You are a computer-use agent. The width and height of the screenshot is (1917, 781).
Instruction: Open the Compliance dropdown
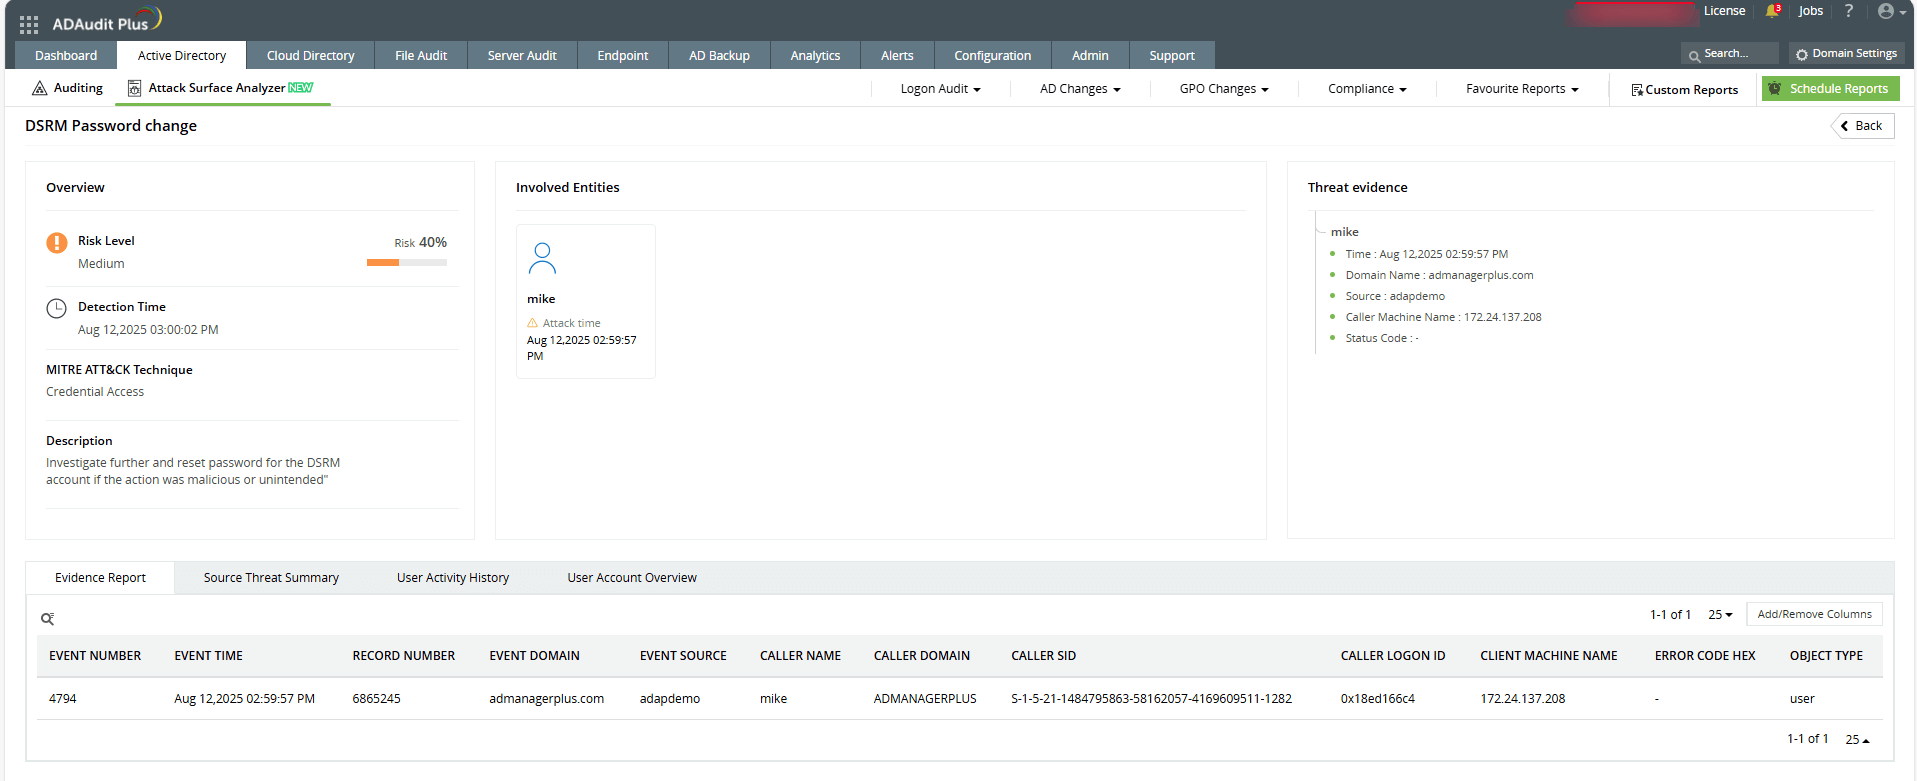[x=1367, y=89]
